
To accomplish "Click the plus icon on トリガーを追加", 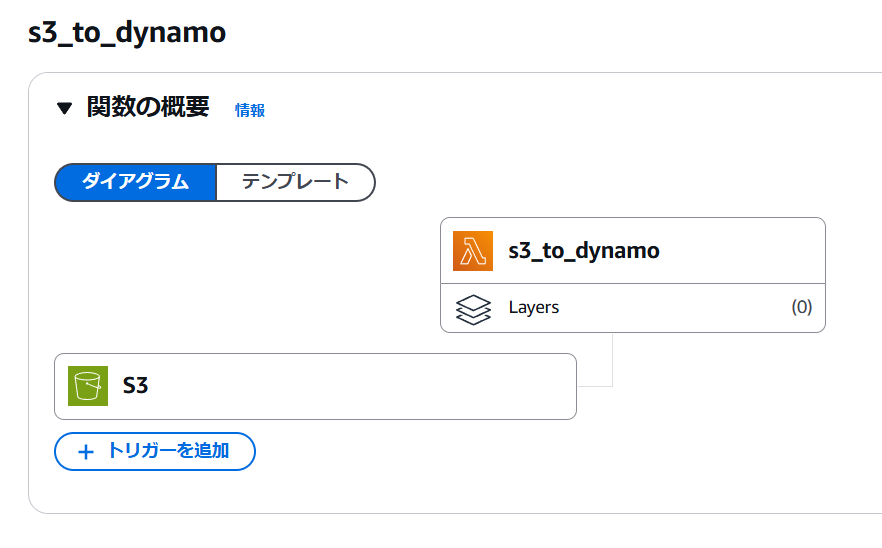I will [86, 451].
